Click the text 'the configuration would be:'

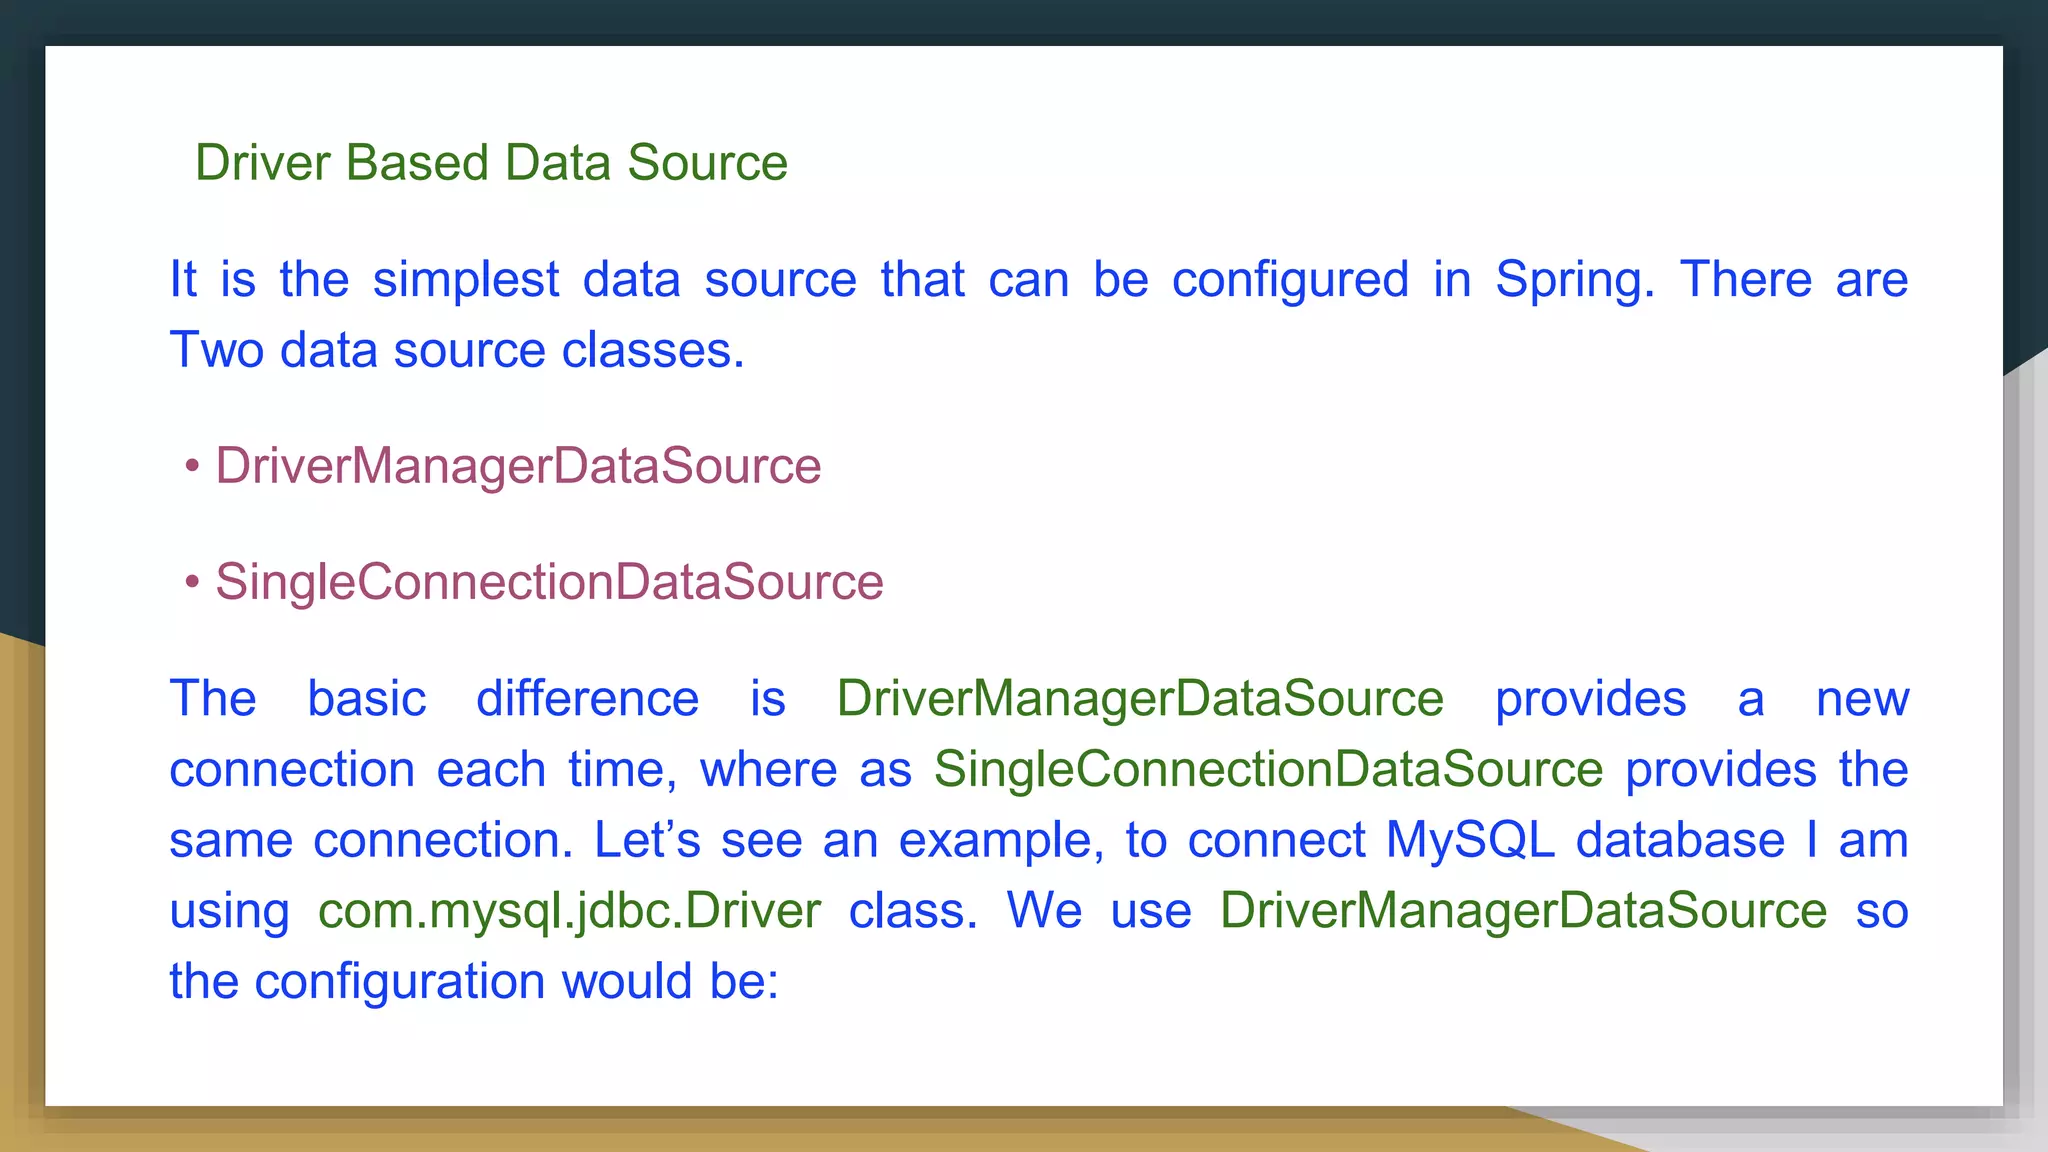(x=473, y=981)
